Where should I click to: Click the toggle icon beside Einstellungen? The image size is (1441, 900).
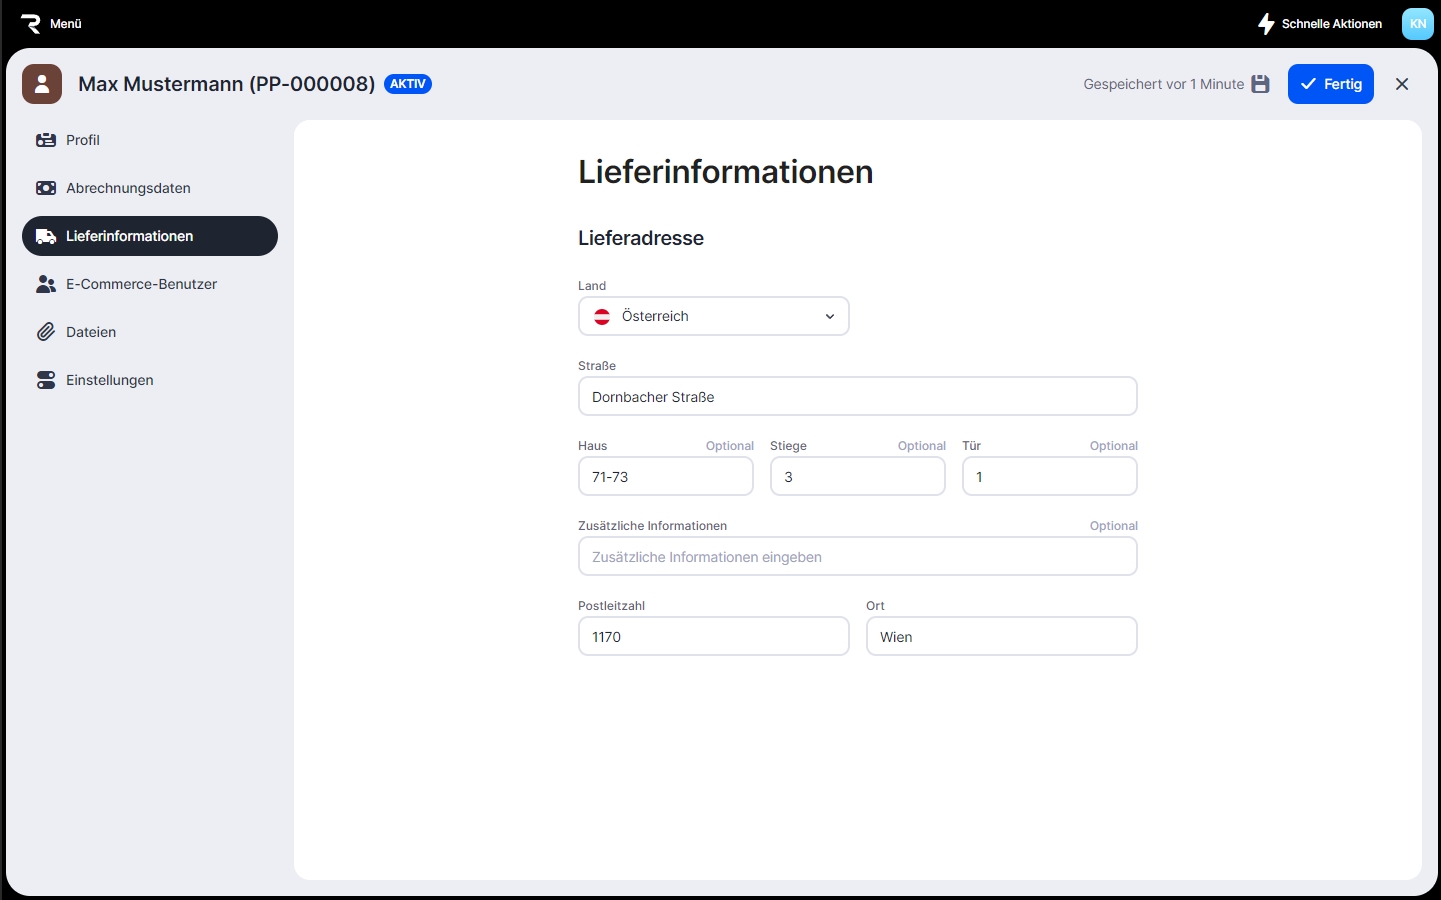click(x=46, y=380)
